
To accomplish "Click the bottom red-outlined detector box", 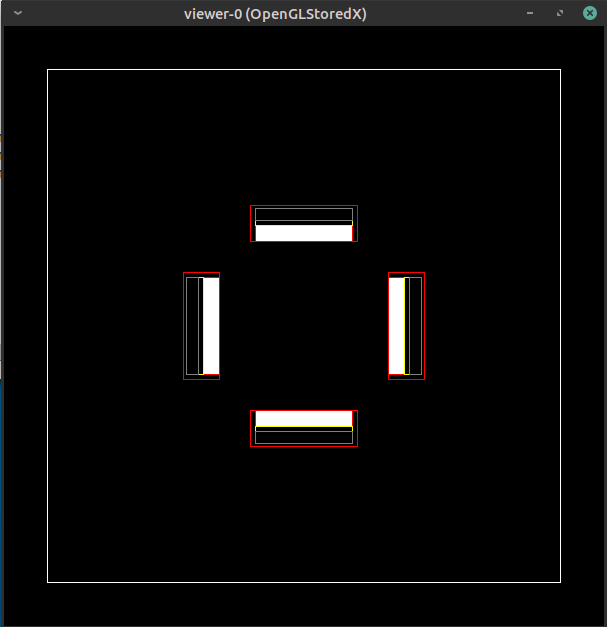I will pos(304,428).
